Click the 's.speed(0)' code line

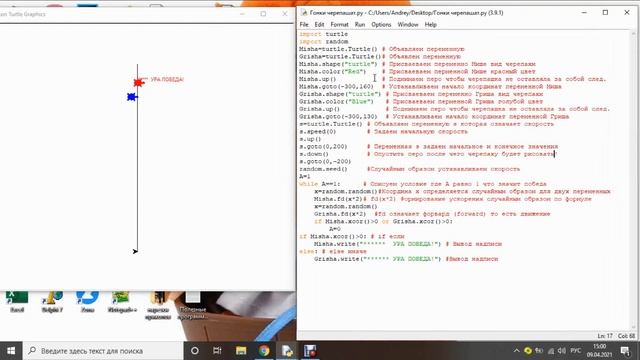coord(317,131)
